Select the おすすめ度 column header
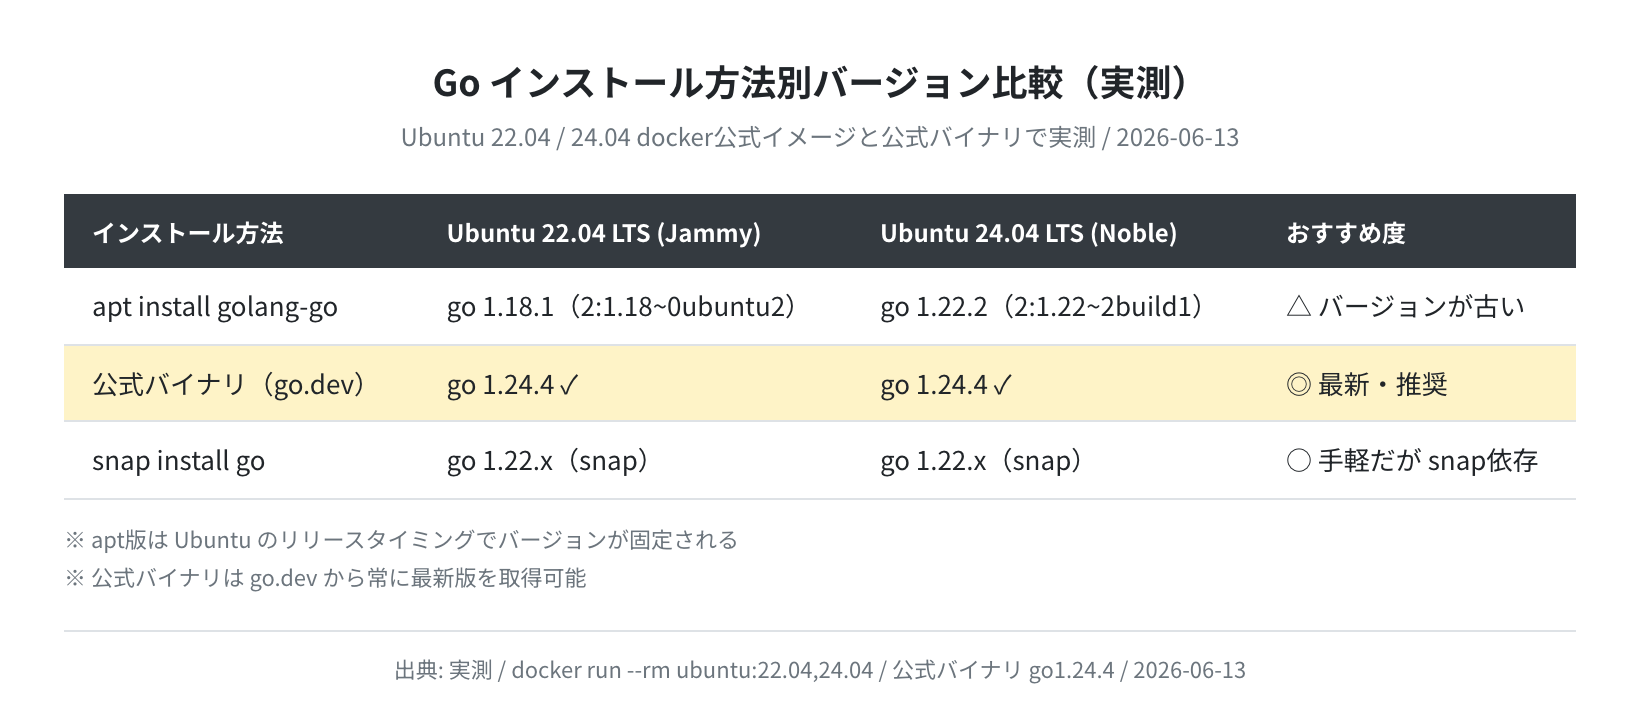Viewport: 1640px width, 726px height. 1346,233
